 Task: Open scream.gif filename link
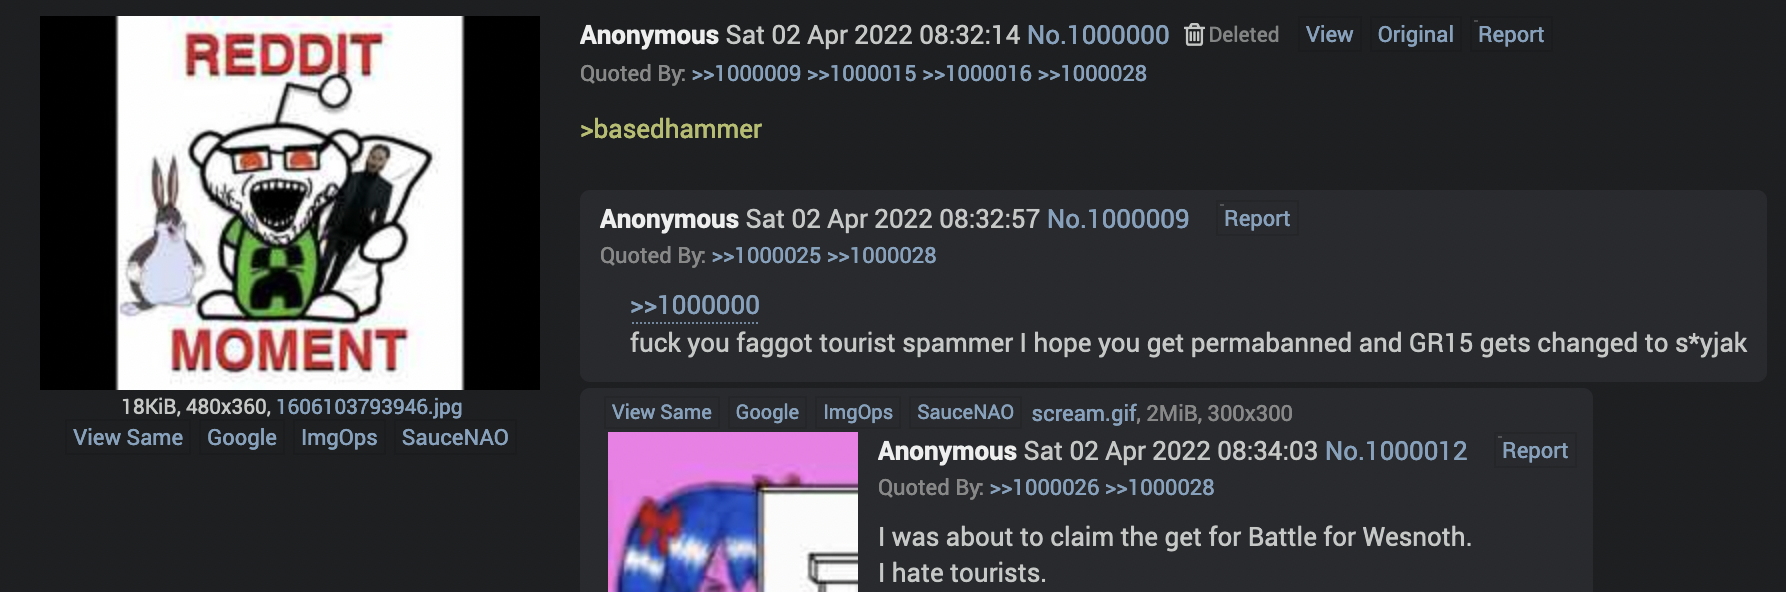coord(1085,414)
